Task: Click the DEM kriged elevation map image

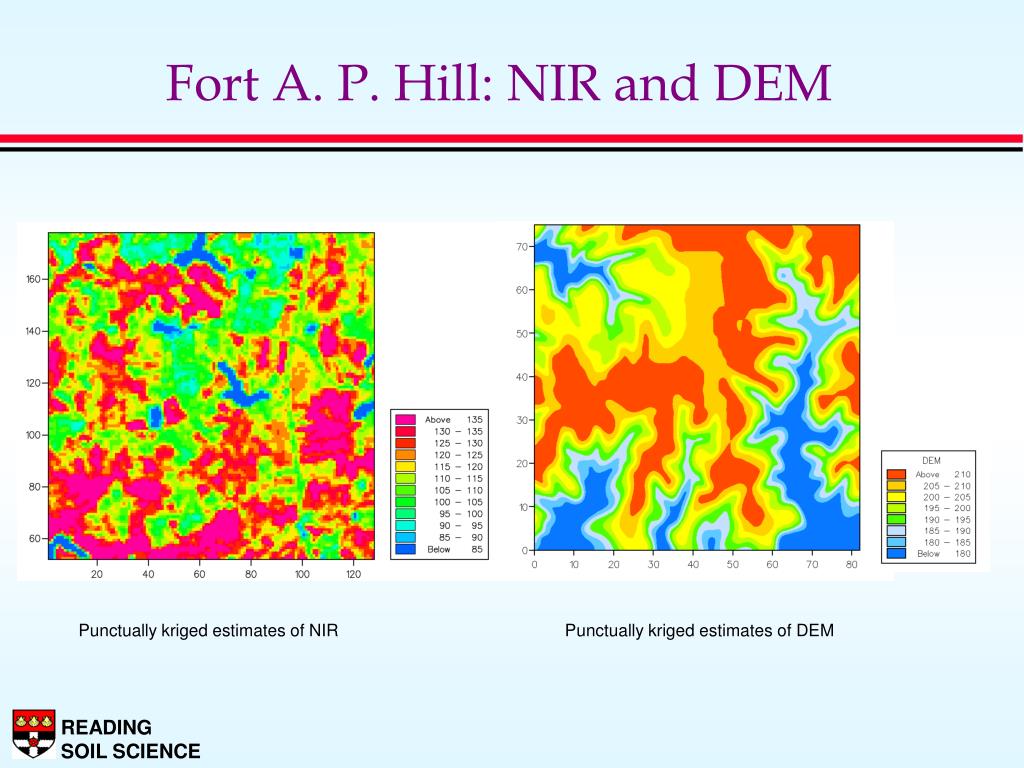Action: point(697,387)
